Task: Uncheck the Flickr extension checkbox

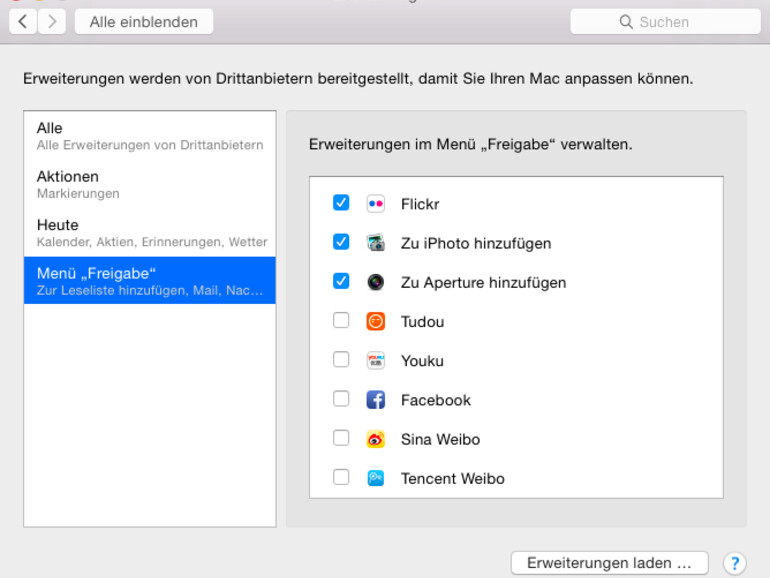Action: 341,203
